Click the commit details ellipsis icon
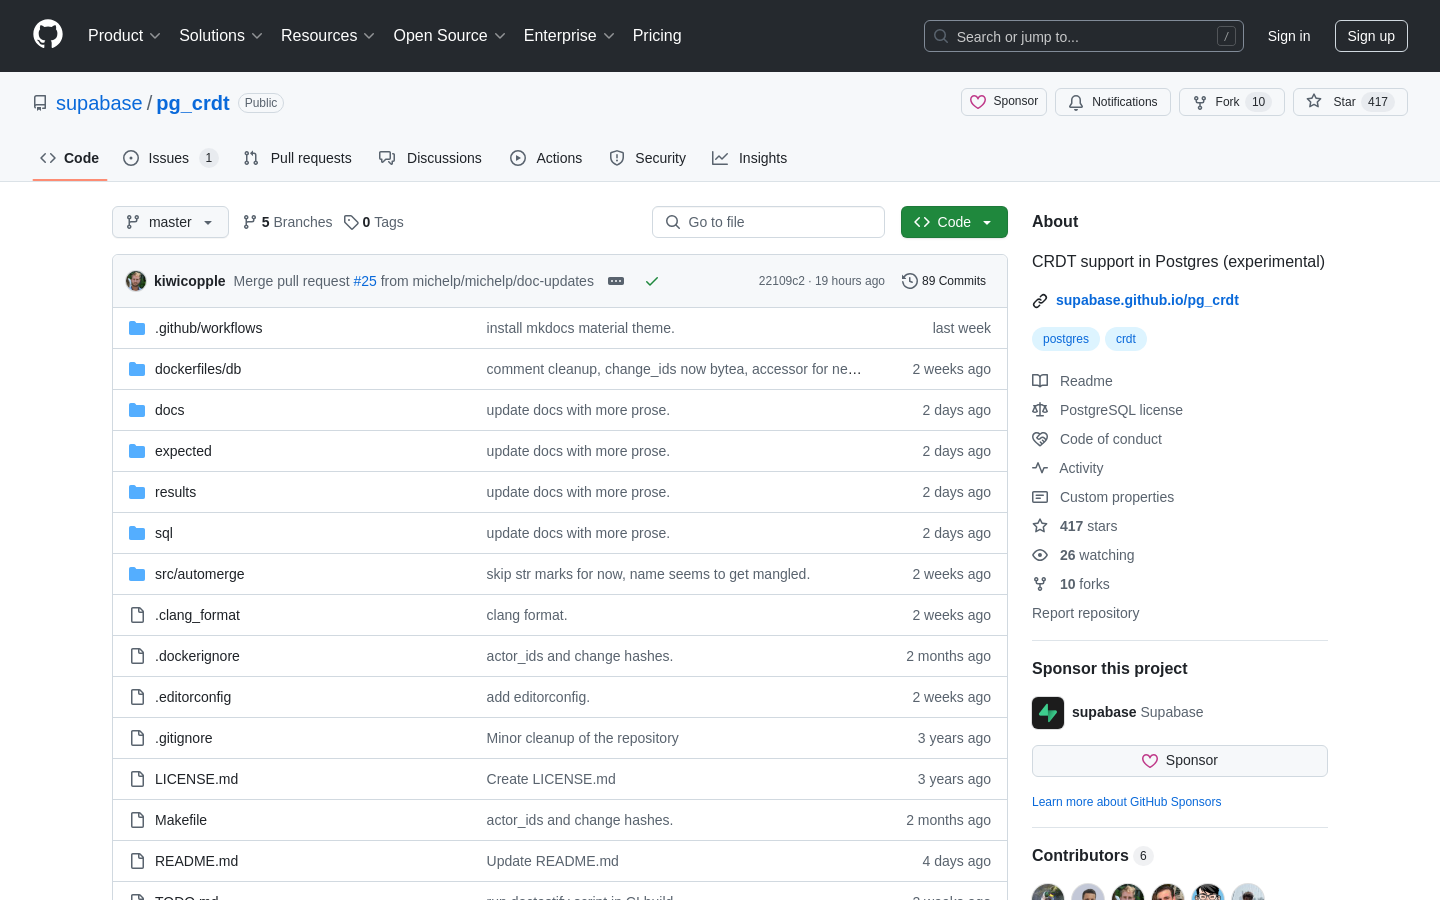Screen dimensions: 1440x900 [x=616, y=281]
